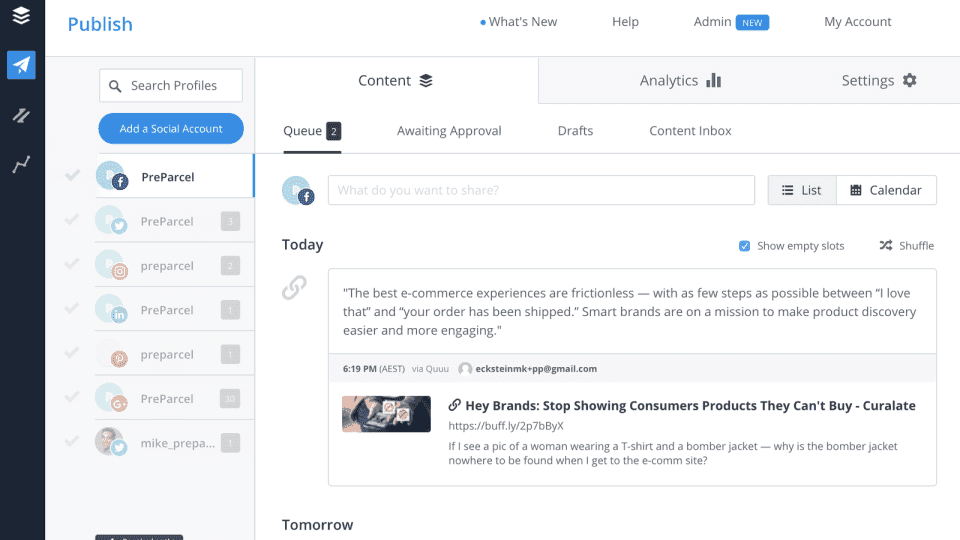Screen dimensions: 960x540
Task: Switch to the Content tab
Action: [x=396, y=80]
